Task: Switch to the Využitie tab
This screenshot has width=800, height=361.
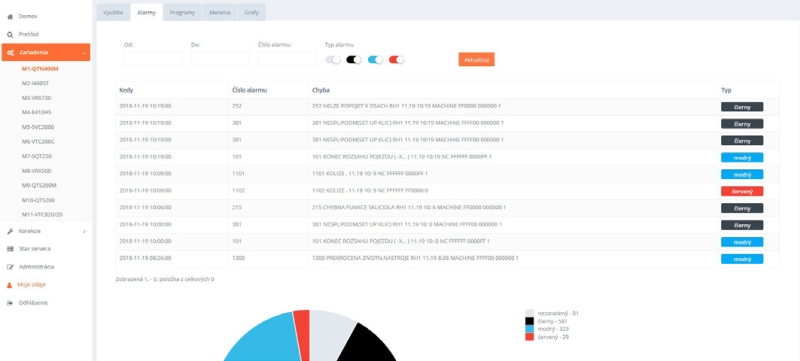Action: 113,12
